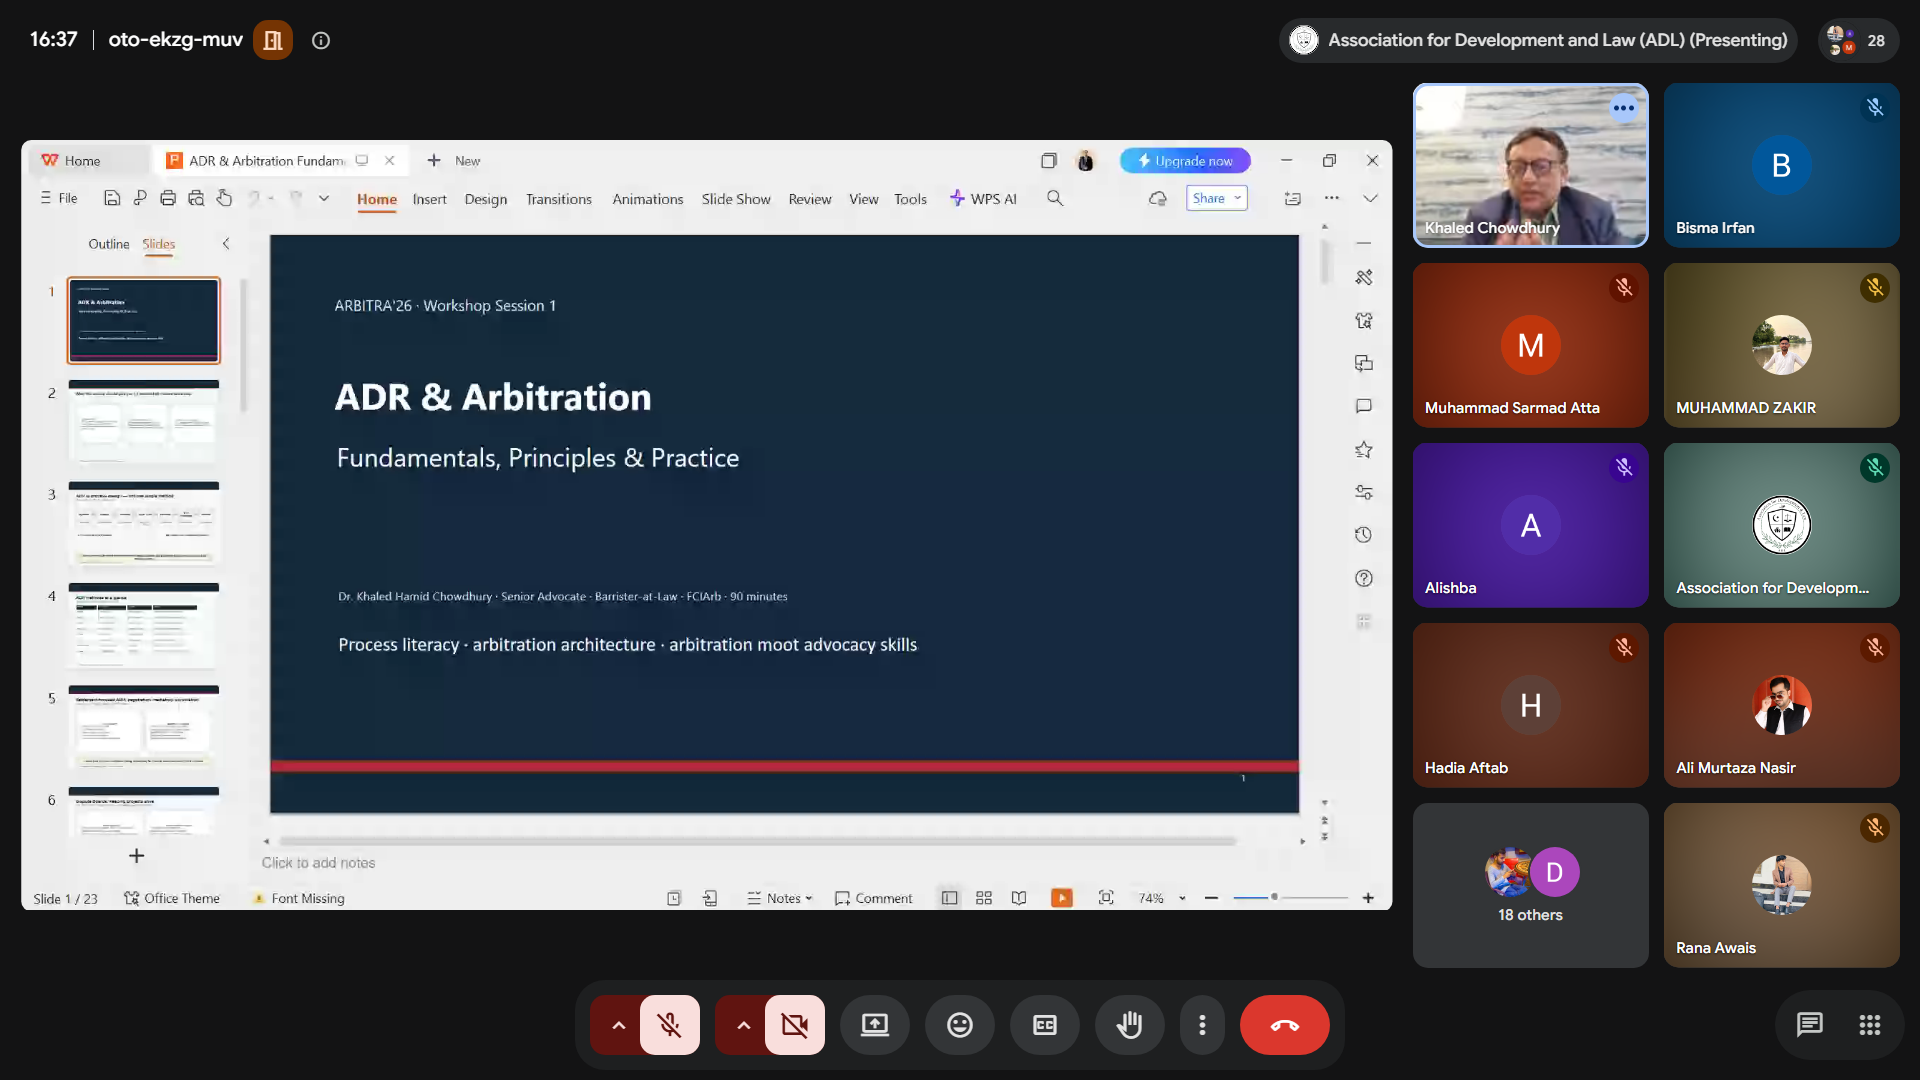Viewport: 1920px width, 1080px height.
Task: Open the Share dropdown button
Action: pyautogui.click(x=1217, y=198)
